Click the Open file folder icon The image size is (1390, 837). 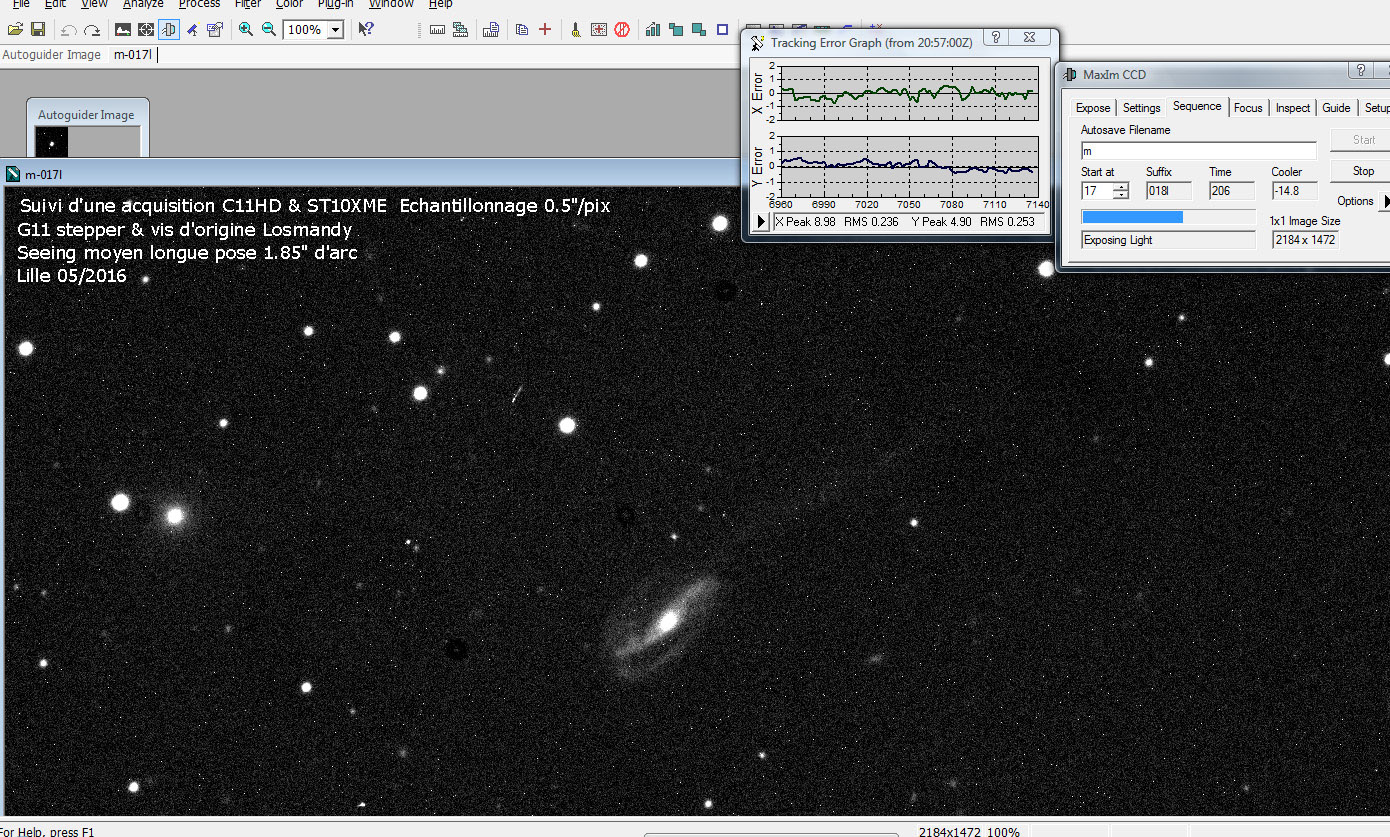pos(15,30)
